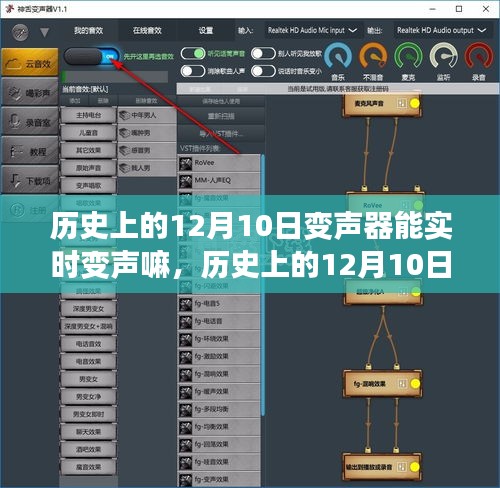Screen dimensions: 500x488
Task: Click the fg-激励效果 plugin icon
Action: pos(185,357)
